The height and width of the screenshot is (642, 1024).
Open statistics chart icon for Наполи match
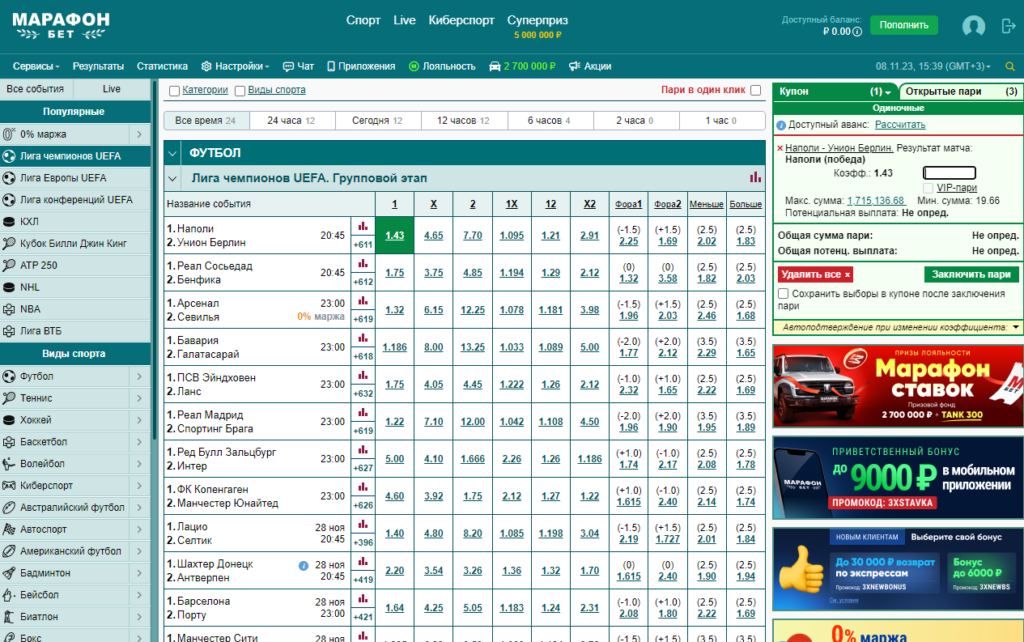click(362, 227)
